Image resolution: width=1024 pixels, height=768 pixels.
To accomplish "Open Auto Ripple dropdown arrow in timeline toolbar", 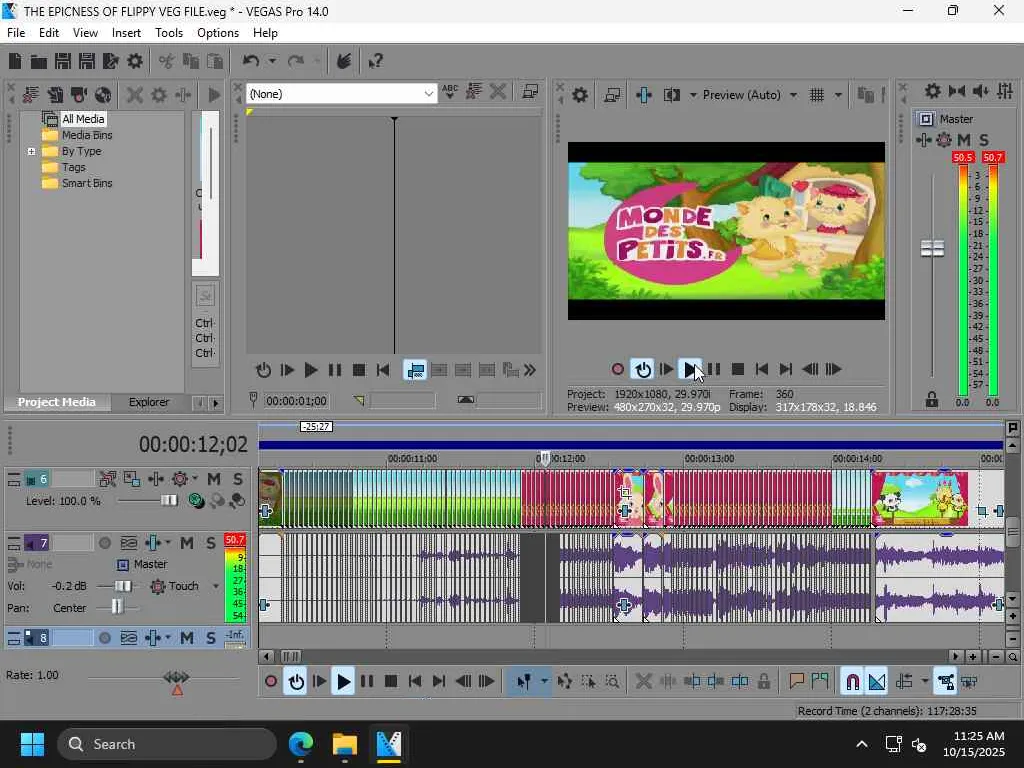I will [x=925, y=681].
